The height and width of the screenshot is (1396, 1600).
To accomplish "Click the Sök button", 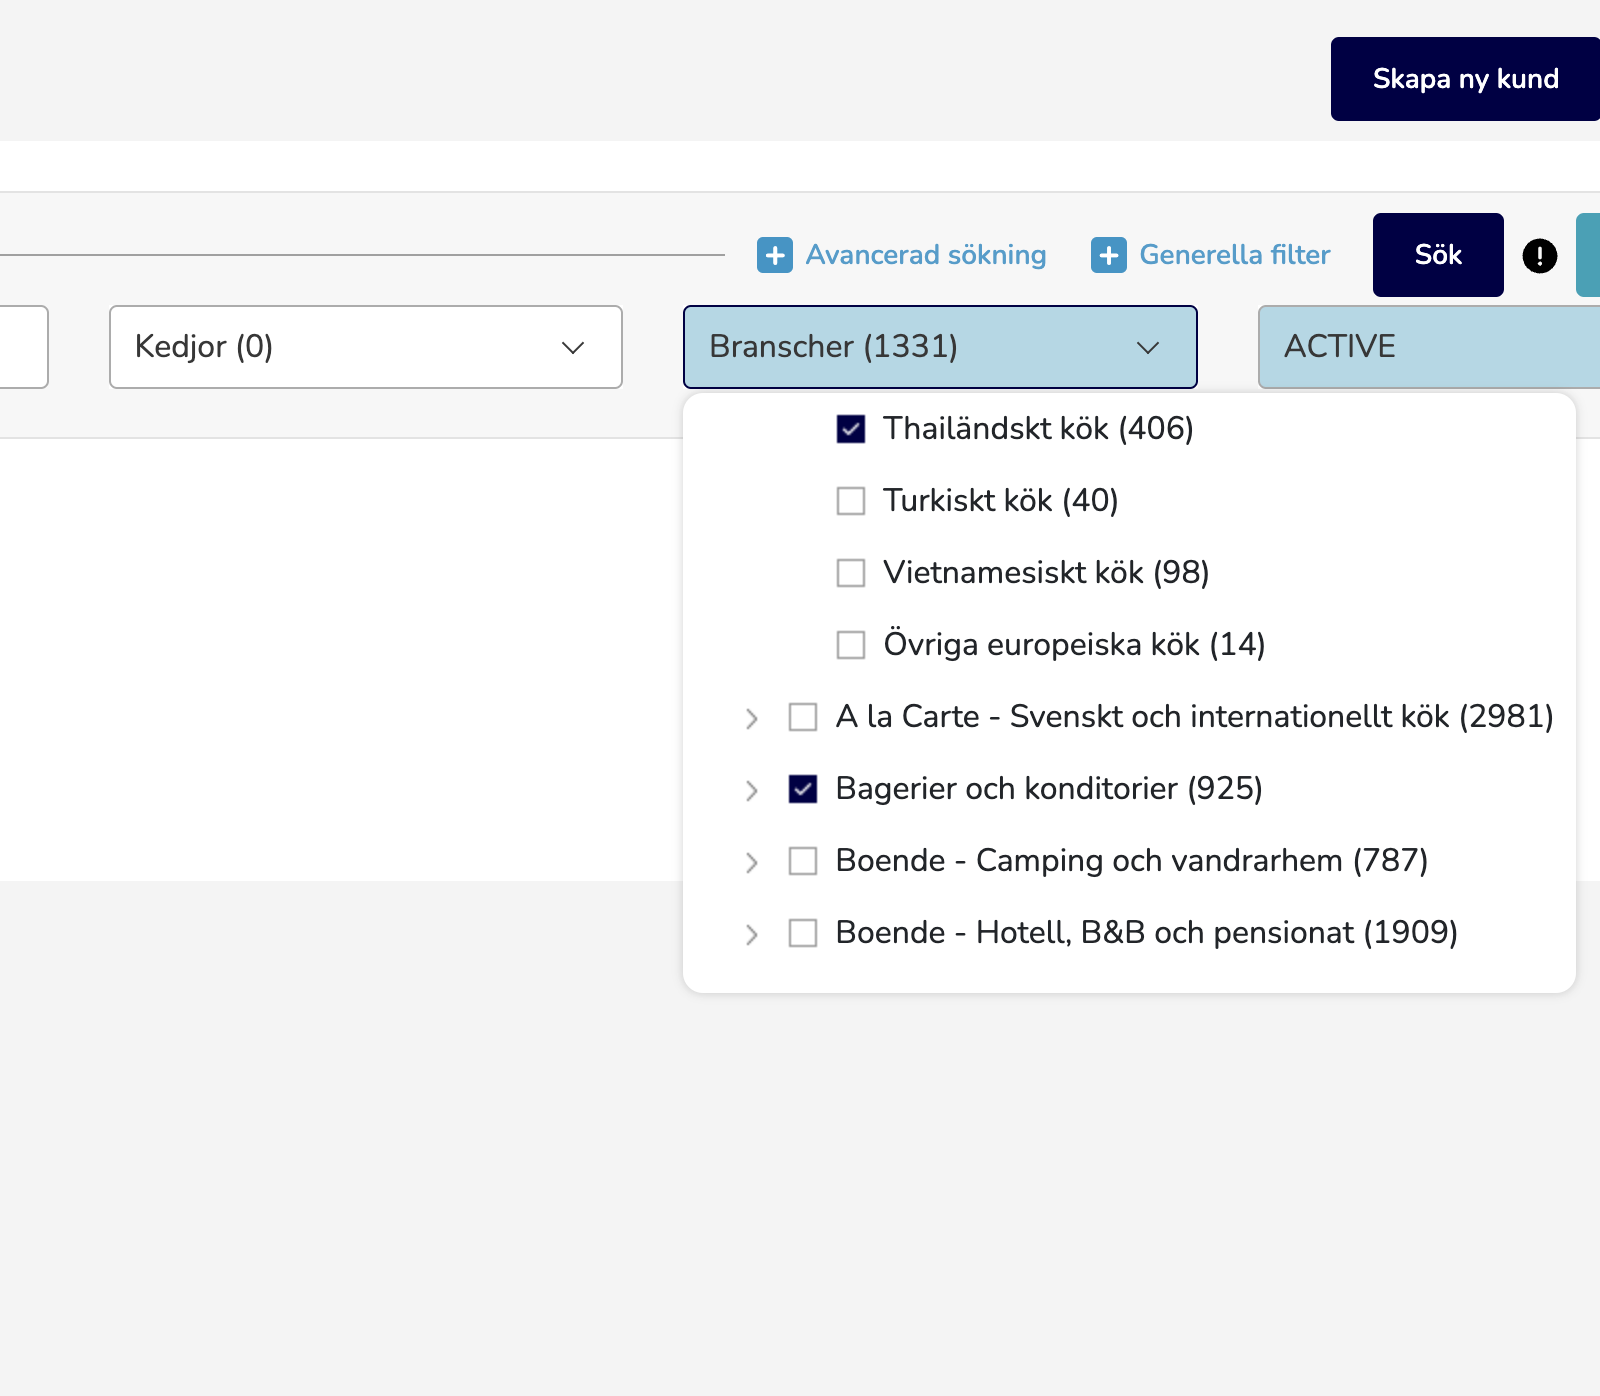I will coord(1438,255).
